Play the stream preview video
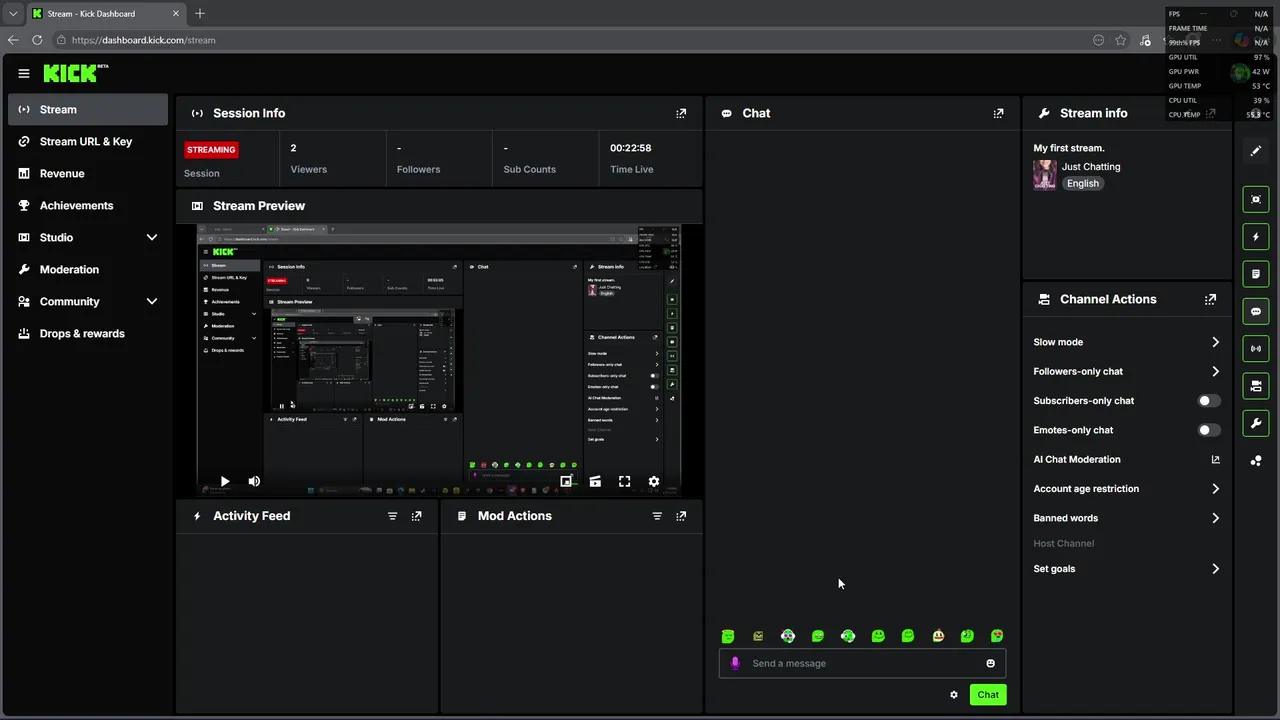 pyautogui.click(x=225, y=482)
